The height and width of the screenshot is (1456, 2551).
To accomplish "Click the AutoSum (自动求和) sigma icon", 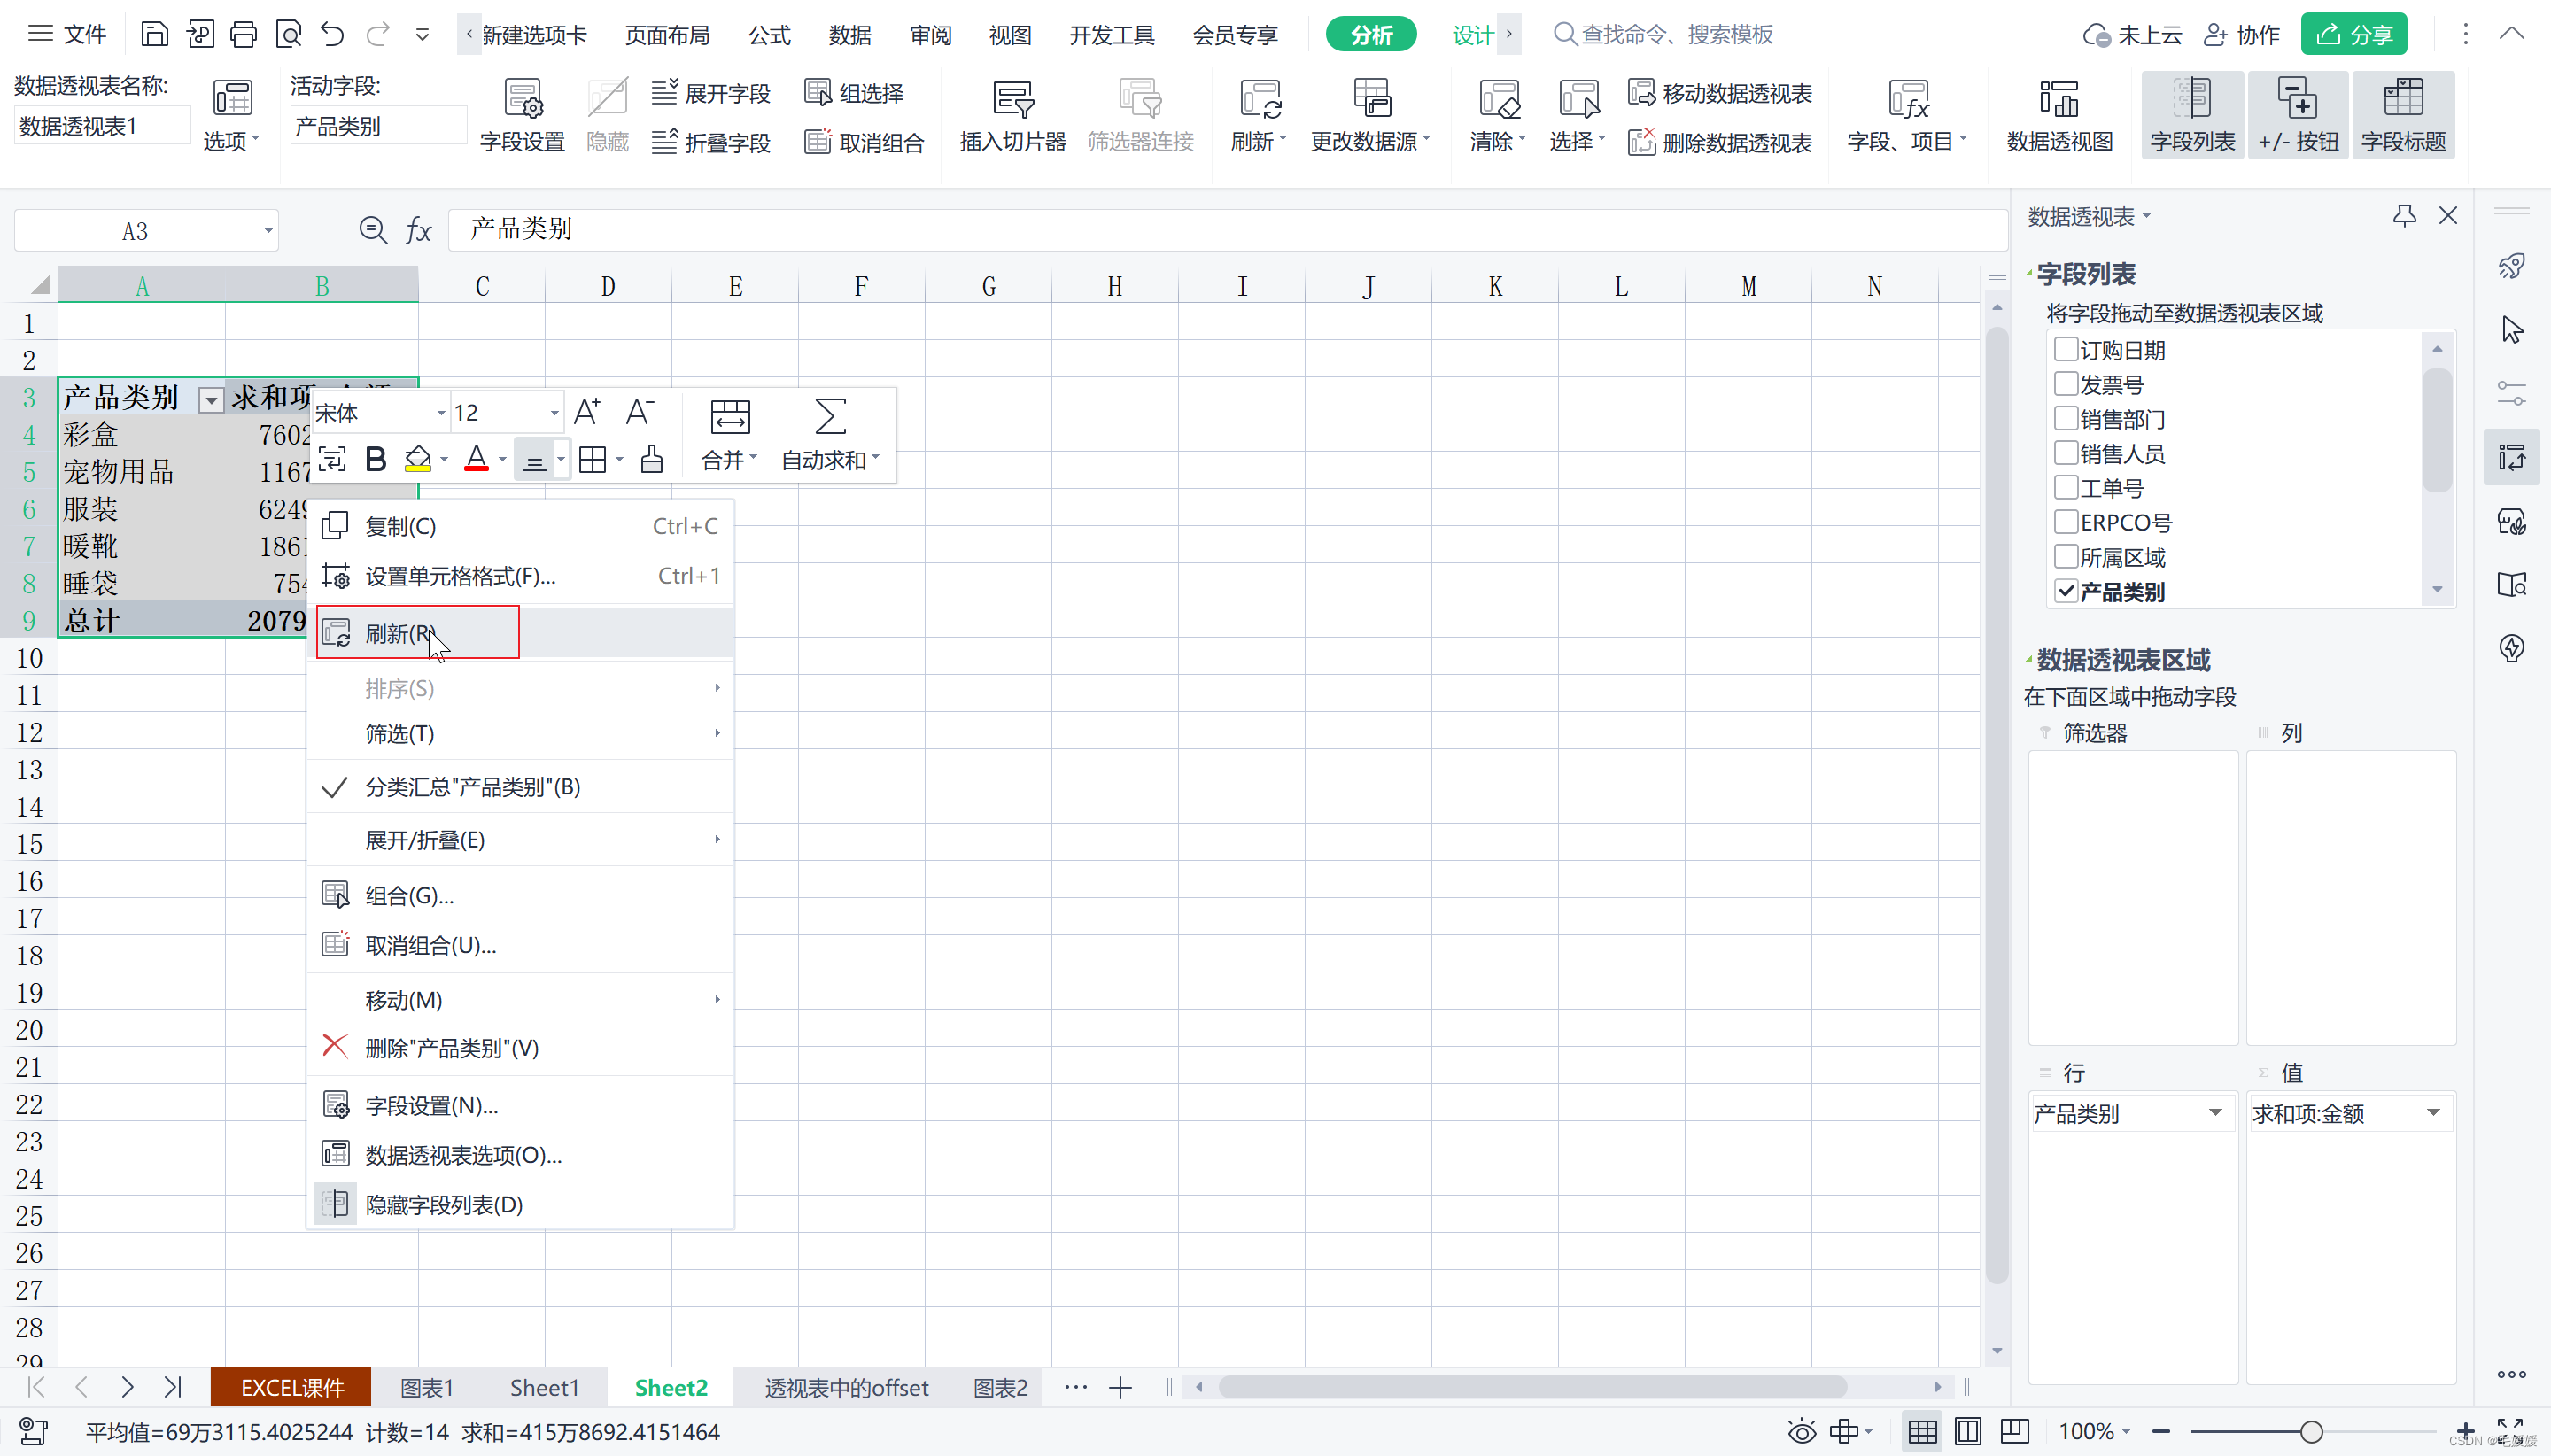I will (829, 416).
